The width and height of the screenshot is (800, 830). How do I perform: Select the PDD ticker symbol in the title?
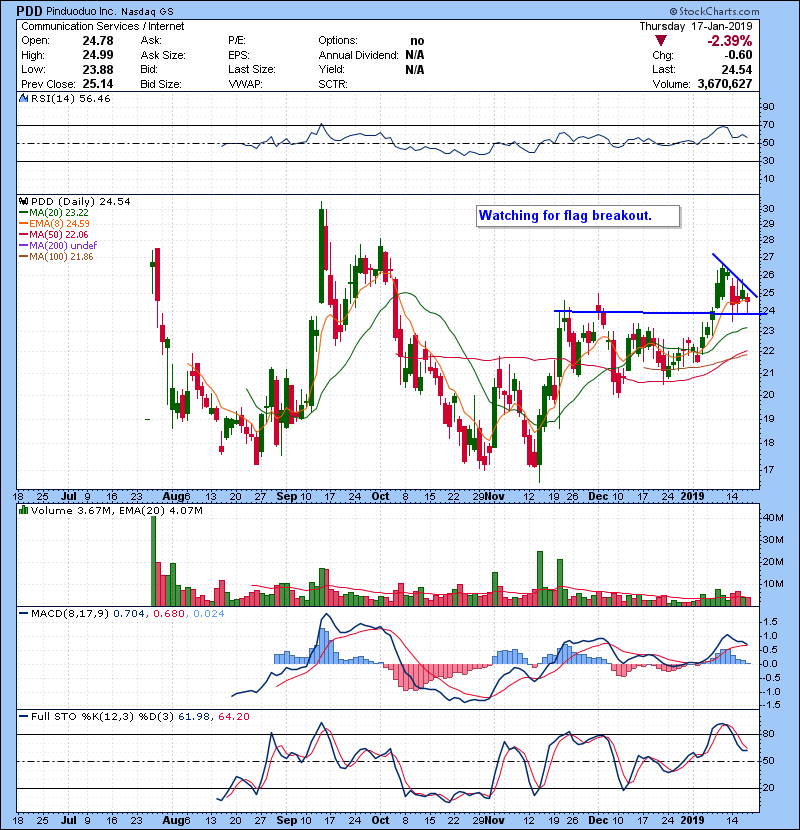coord(29,11)
